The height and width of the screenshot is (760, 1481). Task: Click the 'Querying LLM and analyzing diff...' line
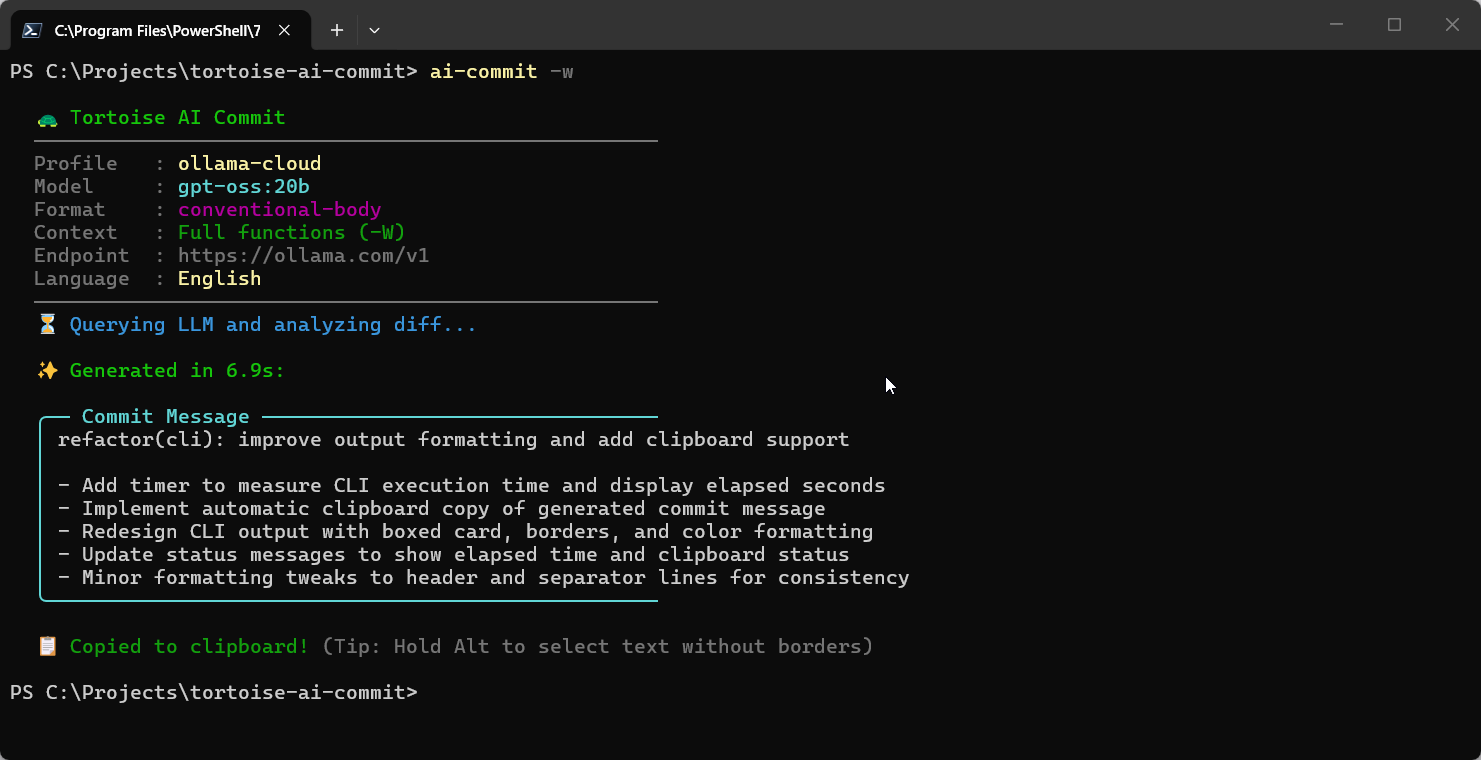pos(274,325)
